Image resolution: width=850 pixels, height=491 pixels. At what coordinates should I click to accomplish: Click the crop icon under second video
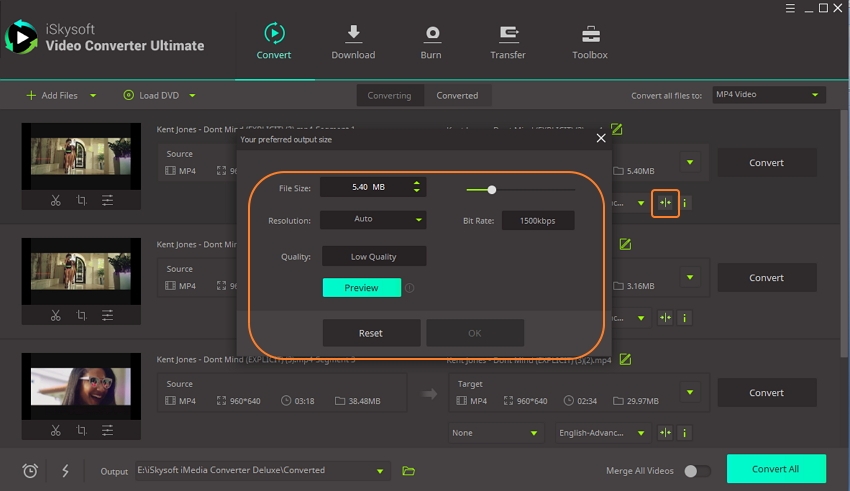click(x=82, y=316)
